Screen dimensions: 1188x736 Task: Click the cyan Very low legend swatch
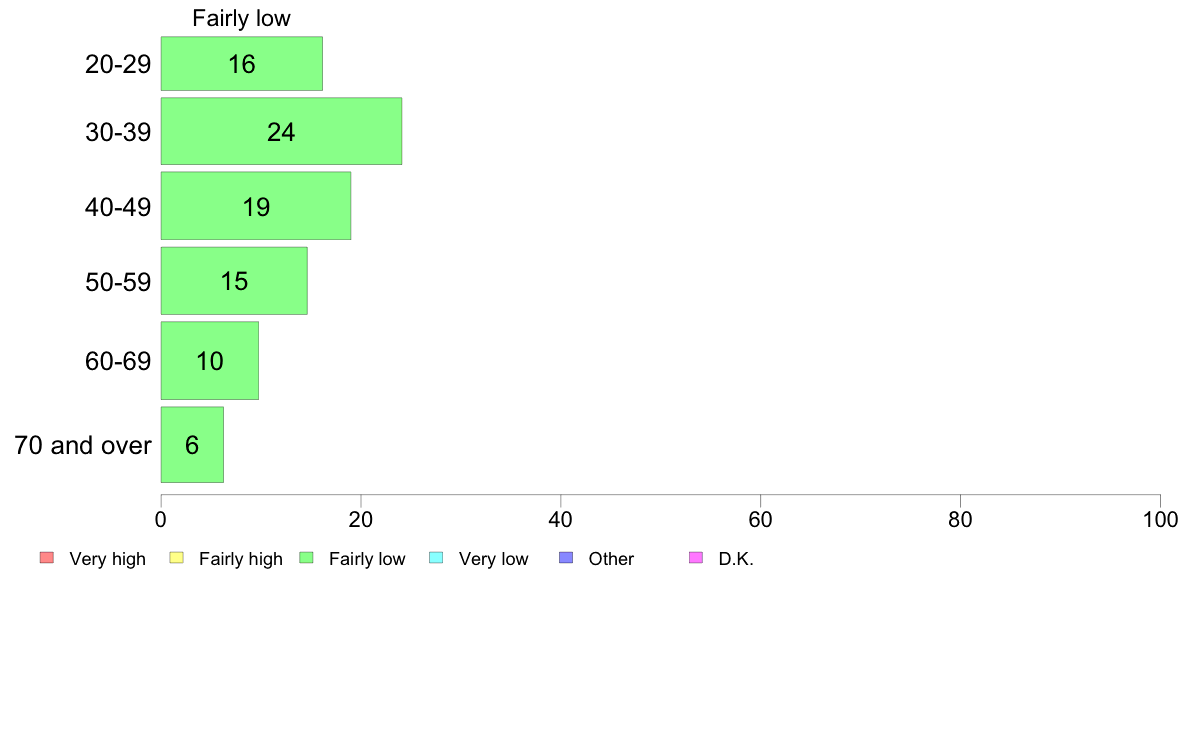(x=436, y=558)
